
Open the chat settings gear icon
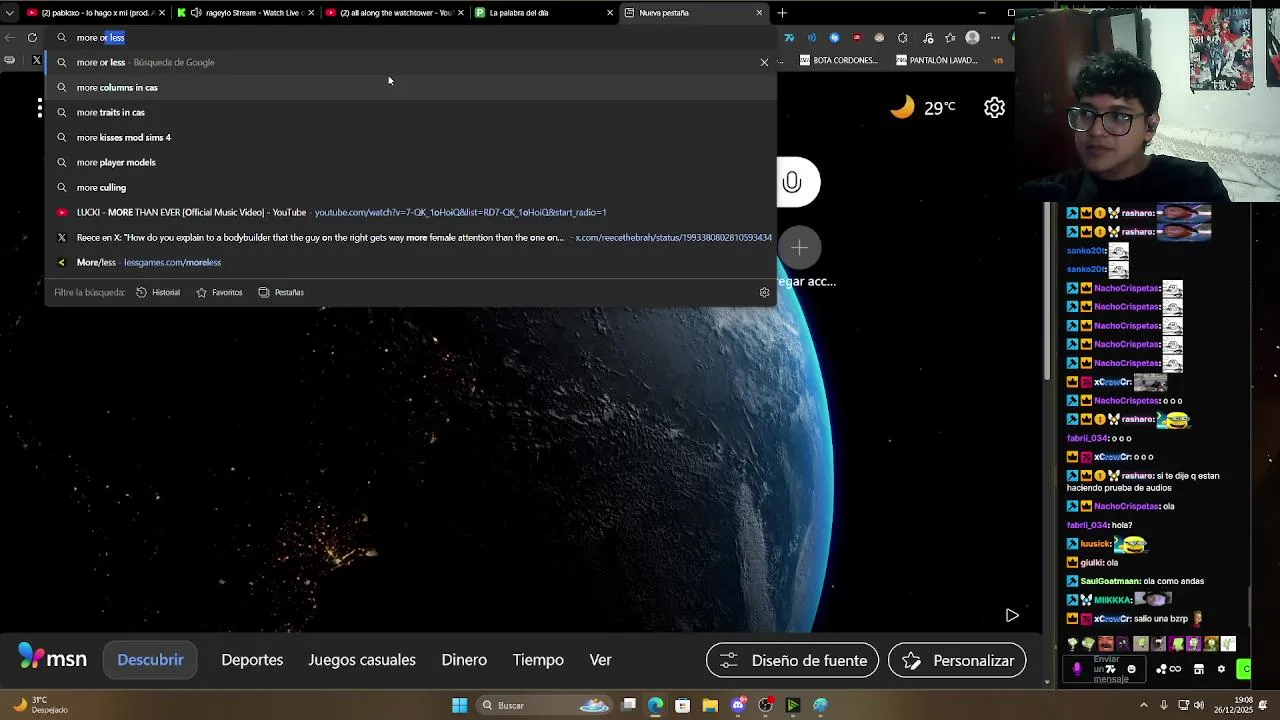(x=1221, y=669)
